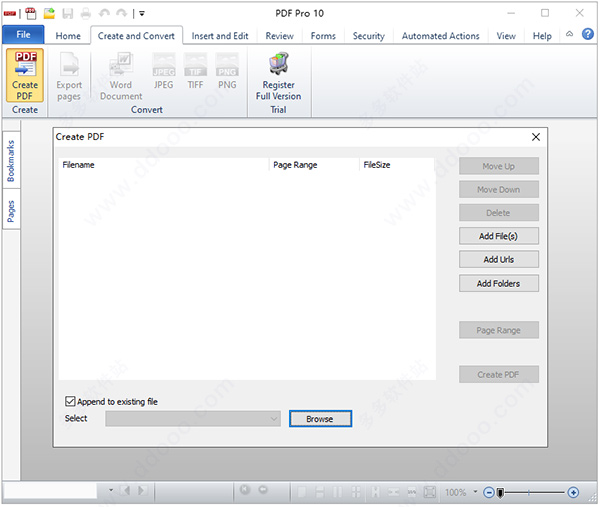Click the red PDF app logo icon

point(10,14)
